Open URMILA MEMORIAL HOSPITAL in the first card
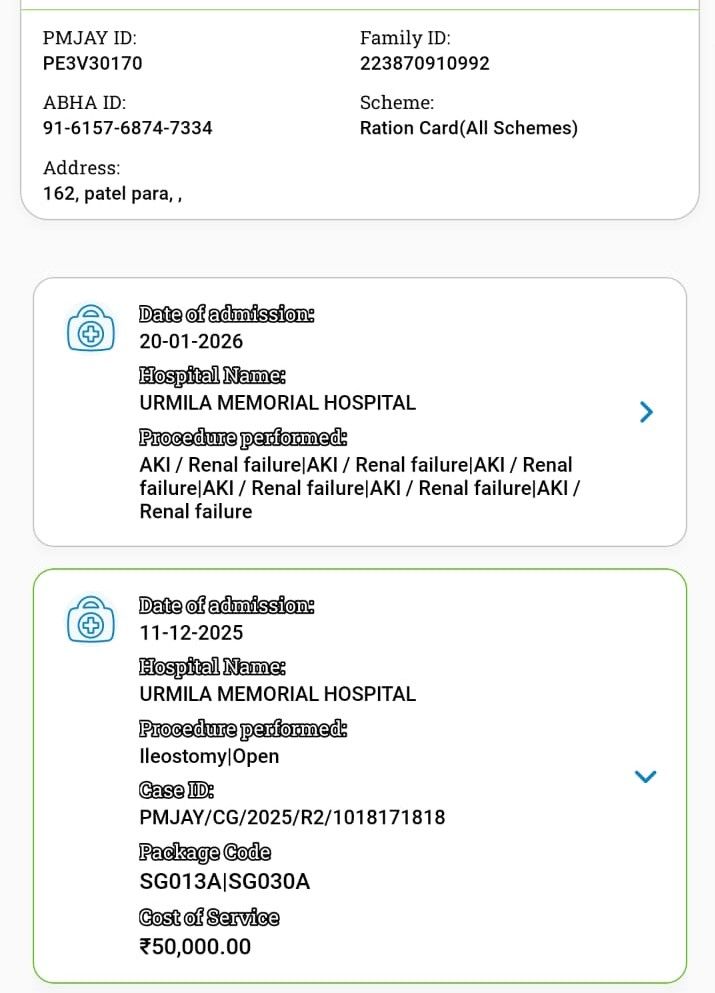 (x=277, y=403)
